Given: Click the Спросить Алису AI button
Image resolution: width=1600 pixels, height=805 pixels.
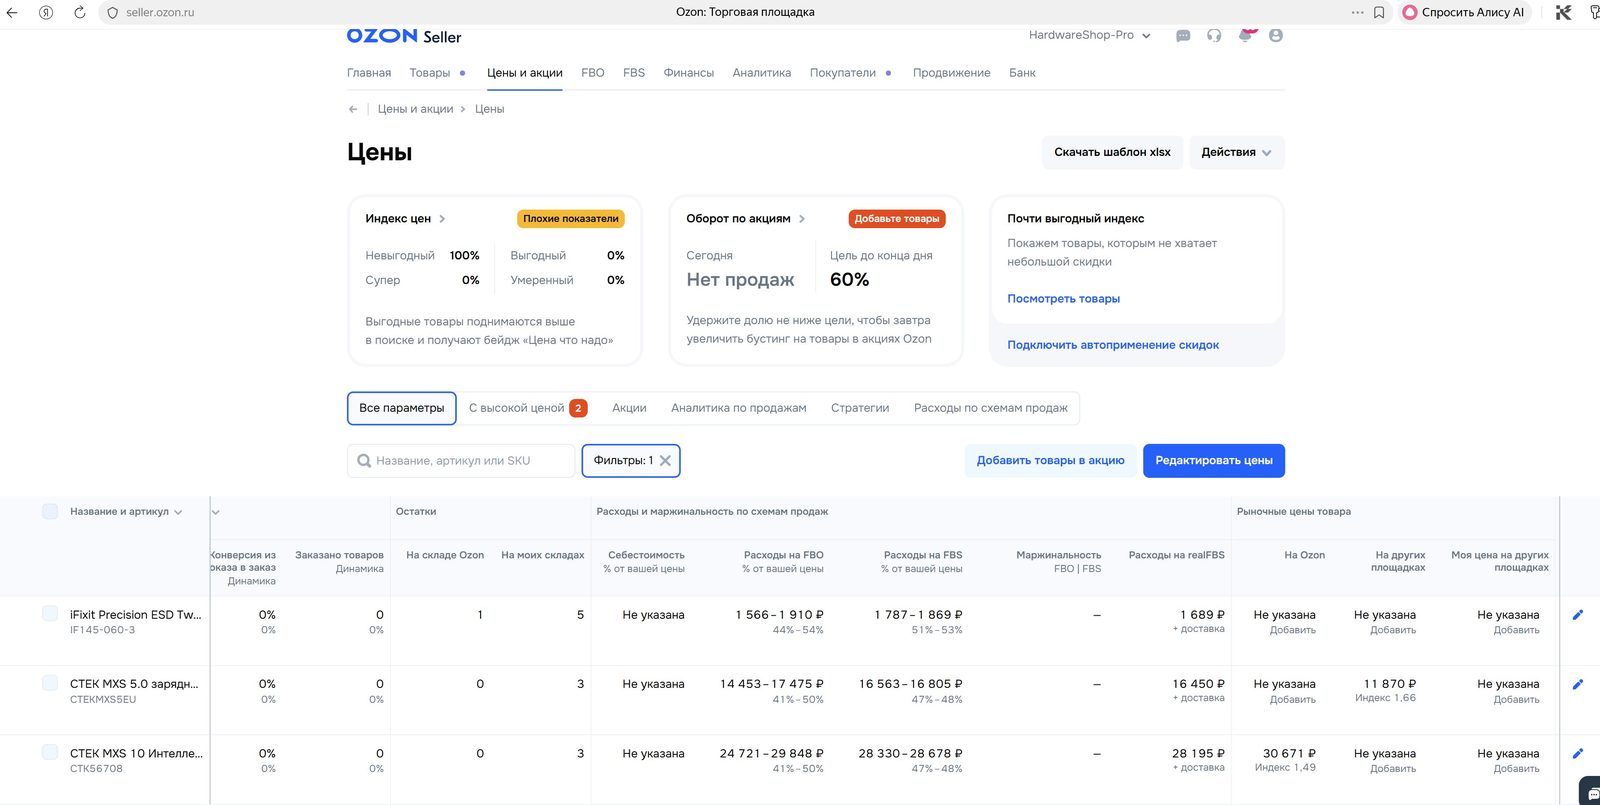Looking at the screenshot, I should point(1464,12).
